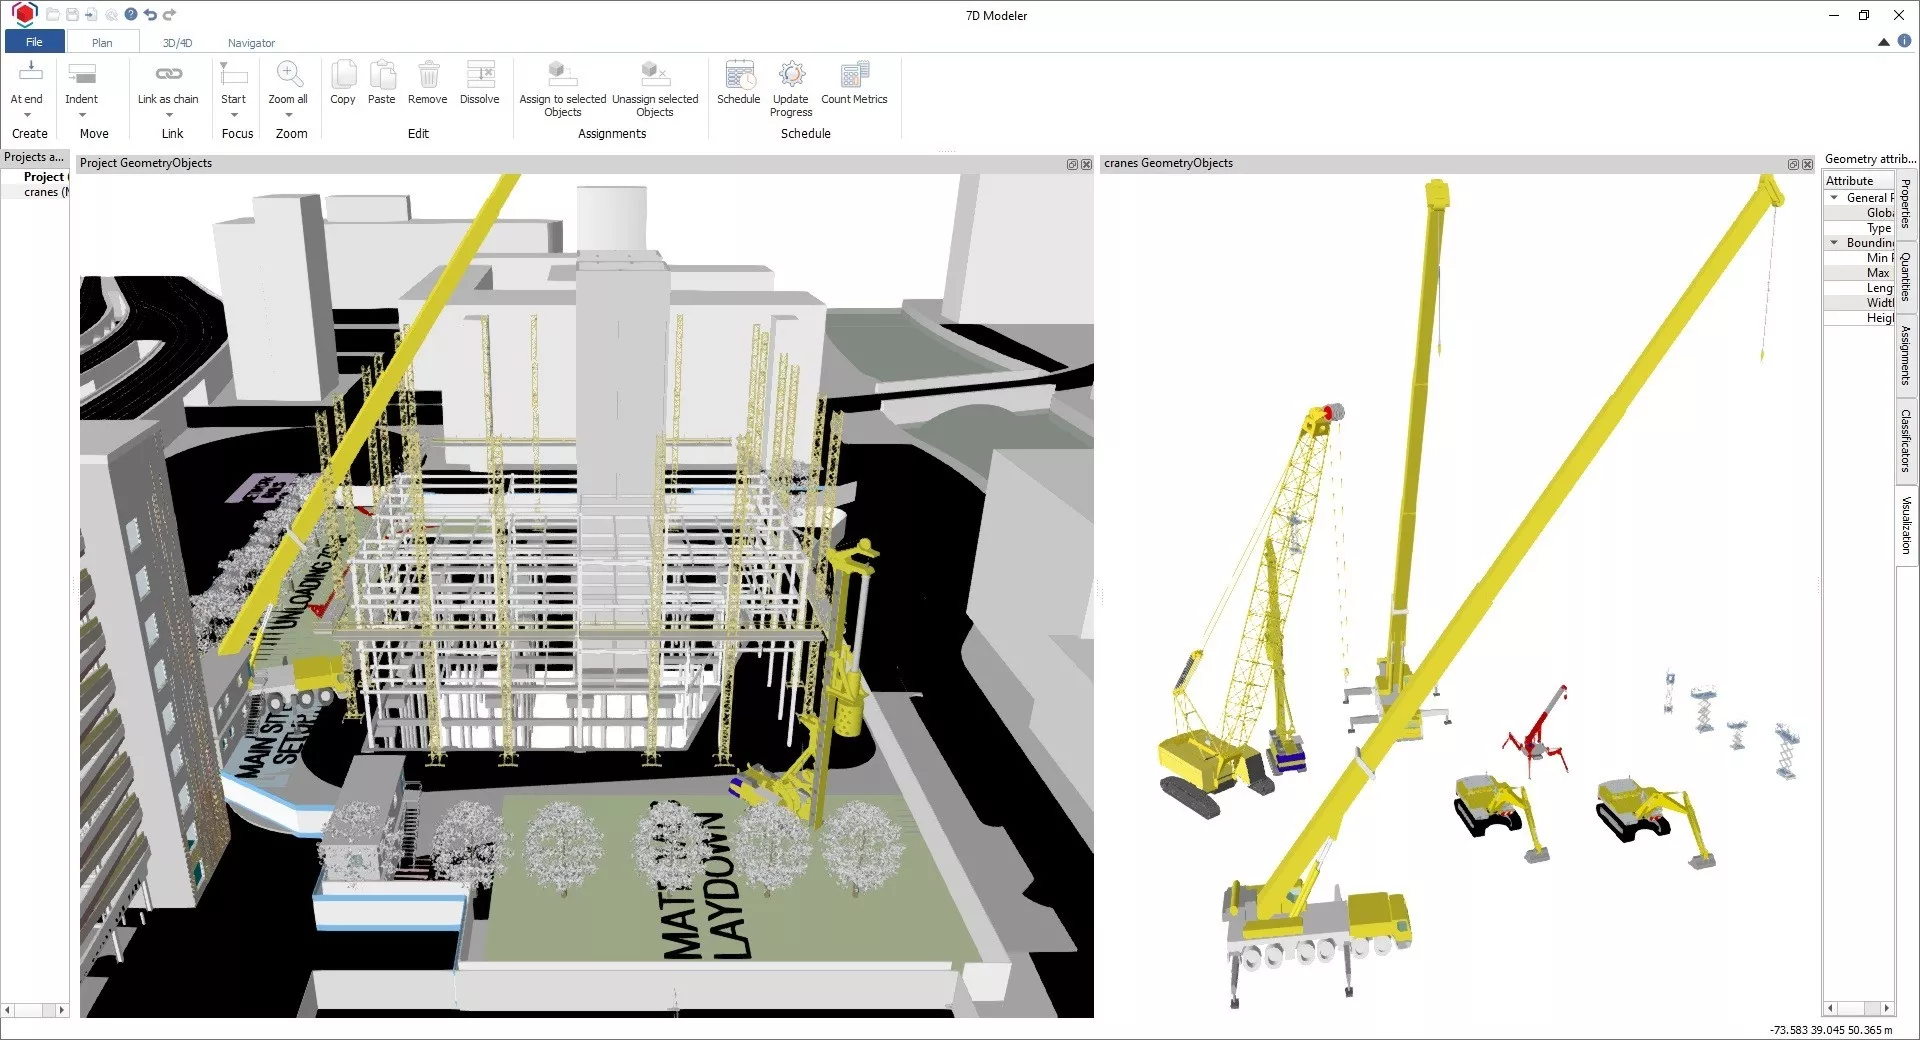Click right arrow of Geometry attributes scrollbar
This screenshot has width=1920, height=1040.
[x=1886, y=1008]
